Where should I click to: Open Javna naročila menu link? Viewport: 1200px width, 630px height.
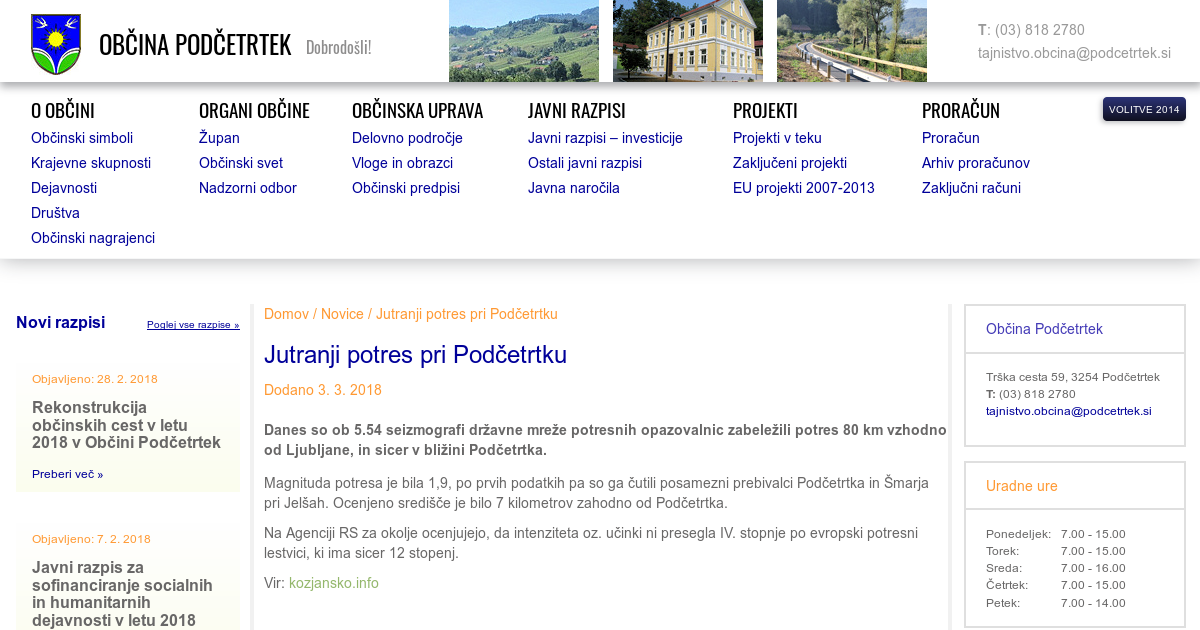(x=573, y=188)
